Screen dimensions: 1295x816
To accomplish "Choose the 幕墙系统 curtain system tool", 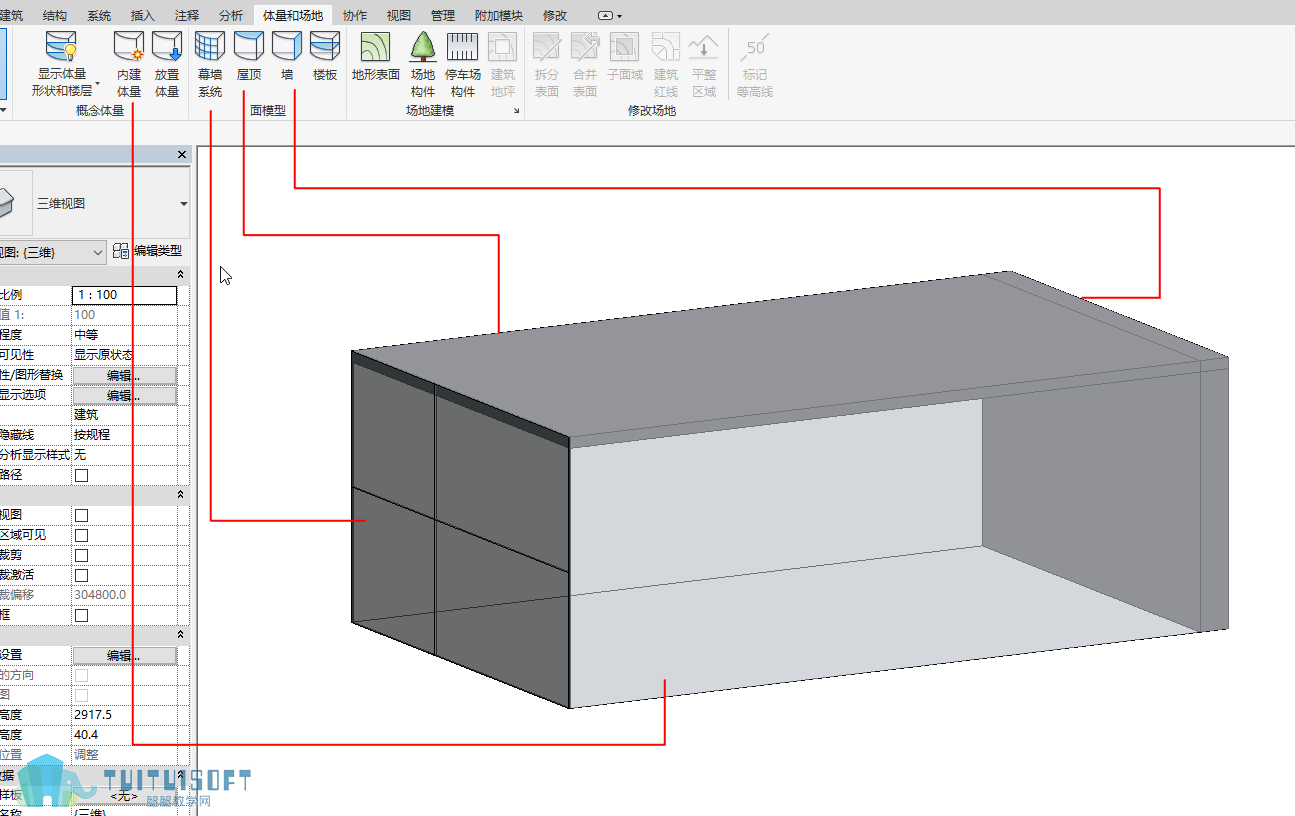I will [210, 64].
